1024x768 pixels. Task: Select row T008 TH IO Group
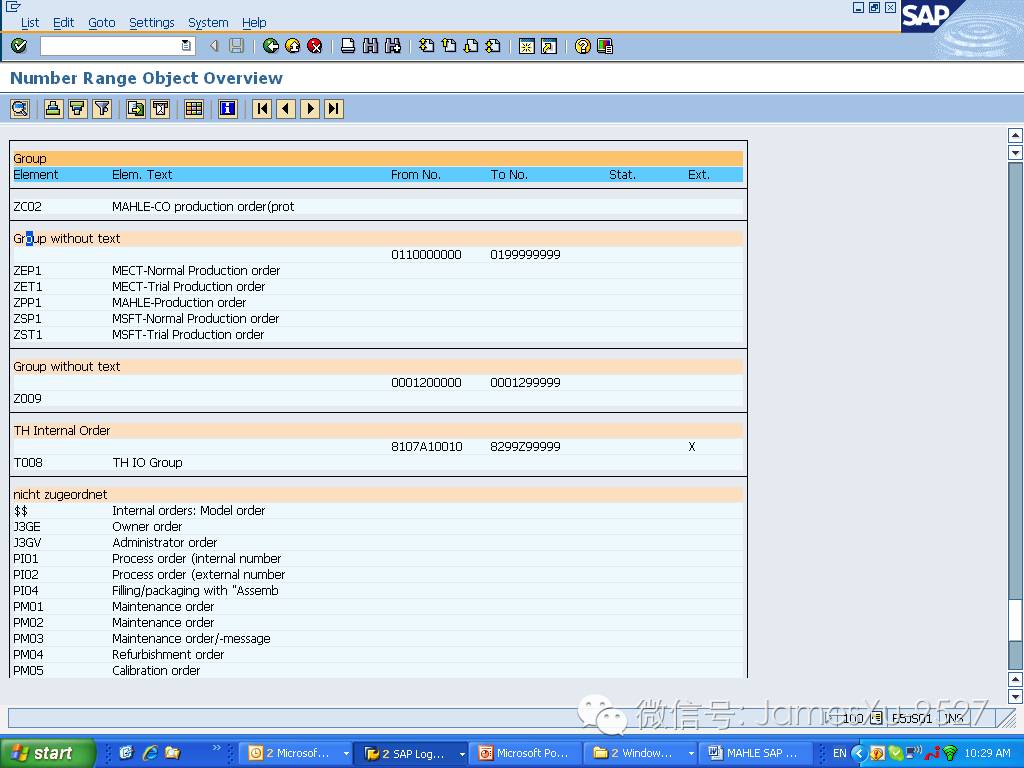(378, 462)
